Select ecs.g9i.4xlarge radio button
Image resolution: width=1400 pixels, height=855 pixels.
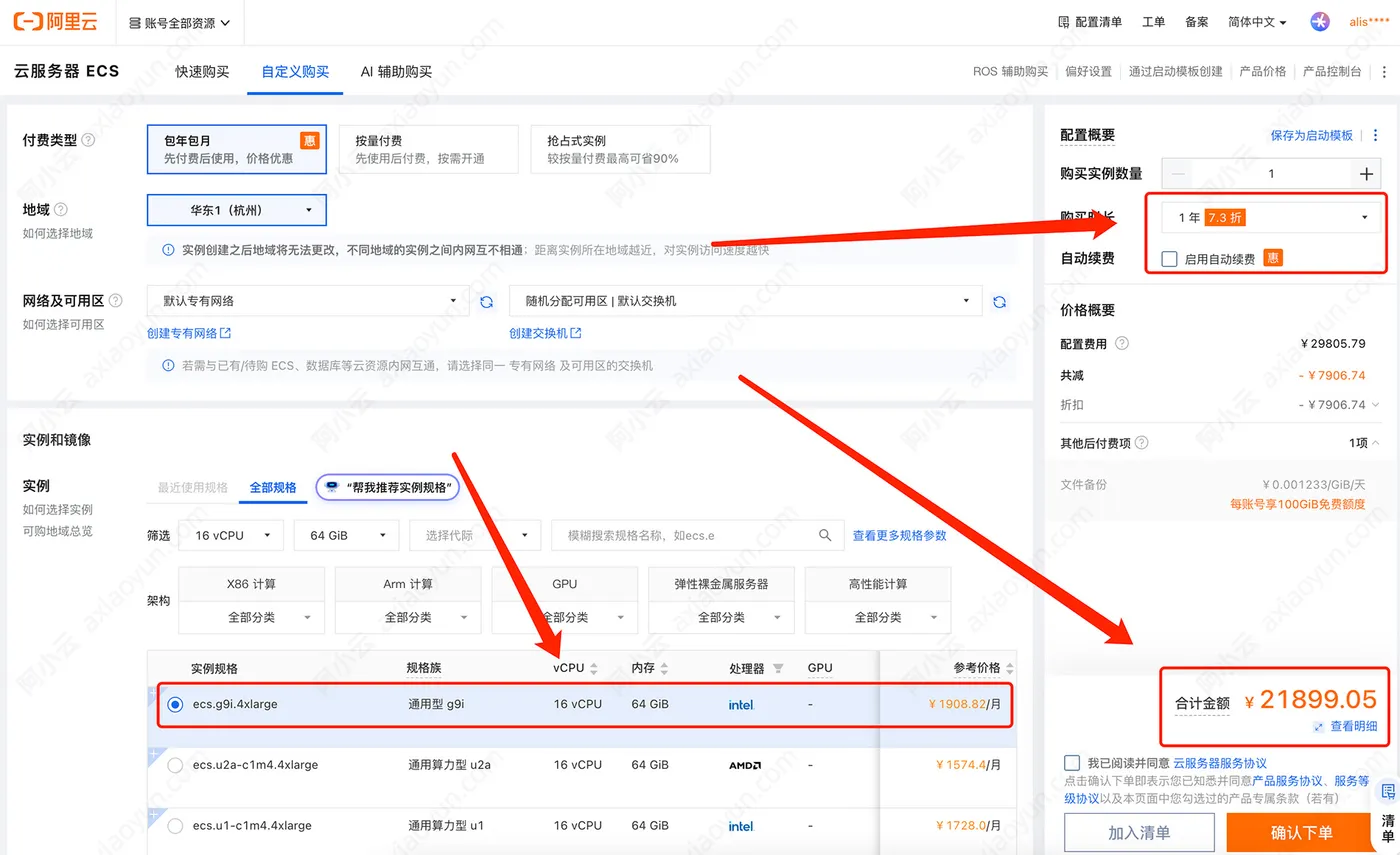click(x=176, y=704)
